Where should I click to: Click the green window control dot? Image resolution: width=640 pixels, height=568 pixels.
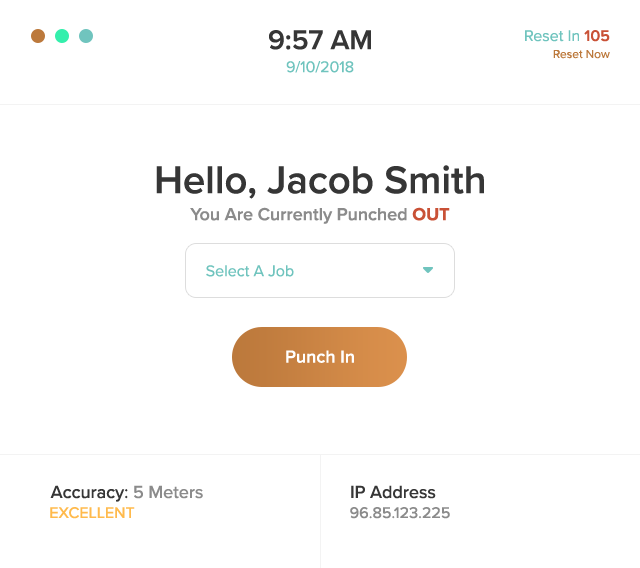tap(62, 36)
